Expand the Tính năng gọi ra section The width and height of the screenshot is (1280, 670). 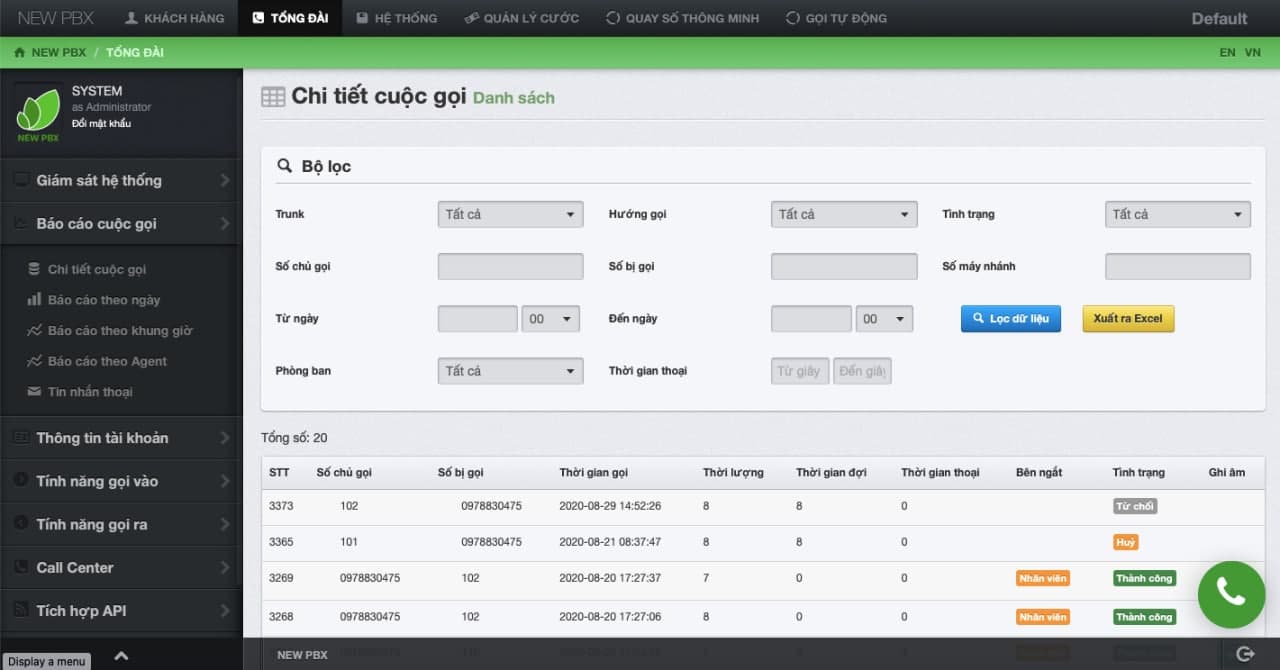(121, 524)
